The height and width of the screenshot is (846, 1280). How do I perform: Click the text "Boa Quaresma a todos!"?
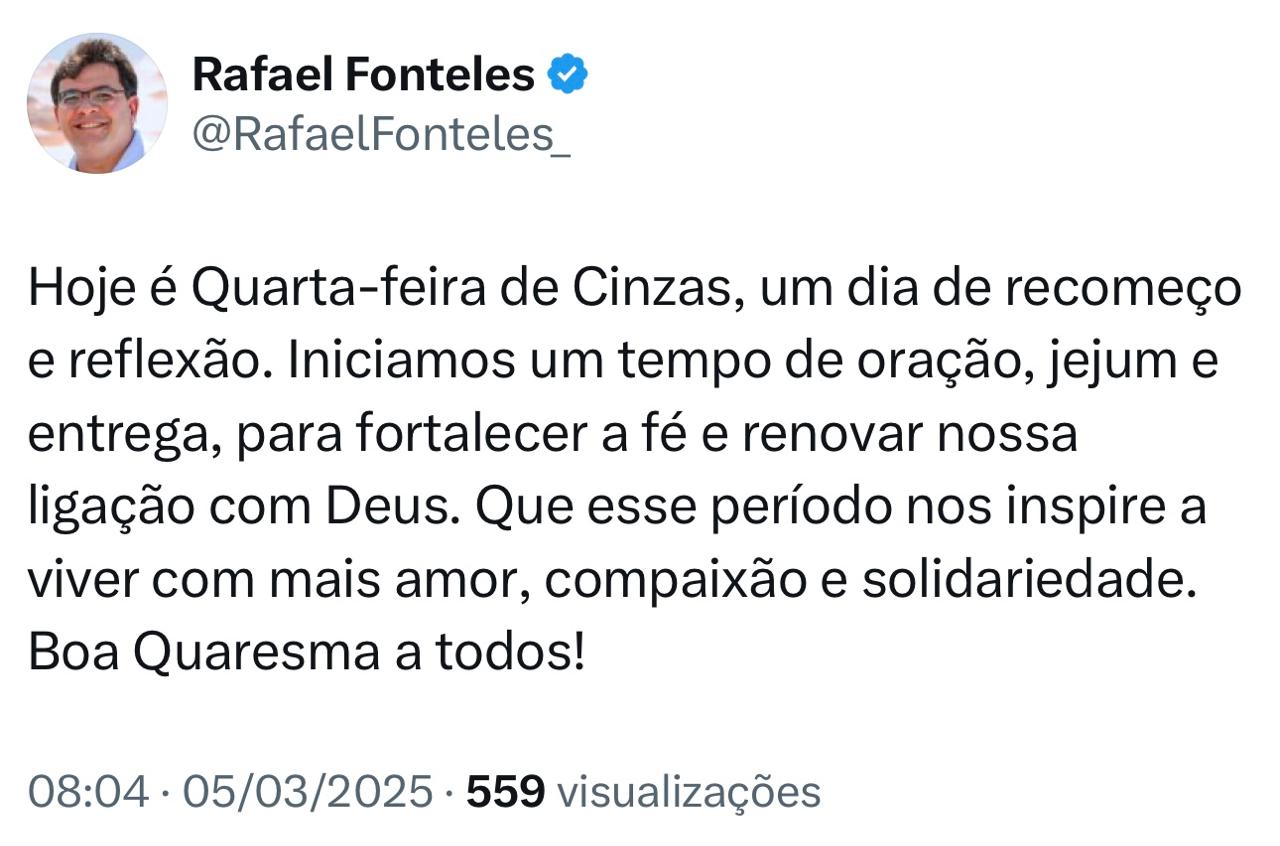[305, 654]
